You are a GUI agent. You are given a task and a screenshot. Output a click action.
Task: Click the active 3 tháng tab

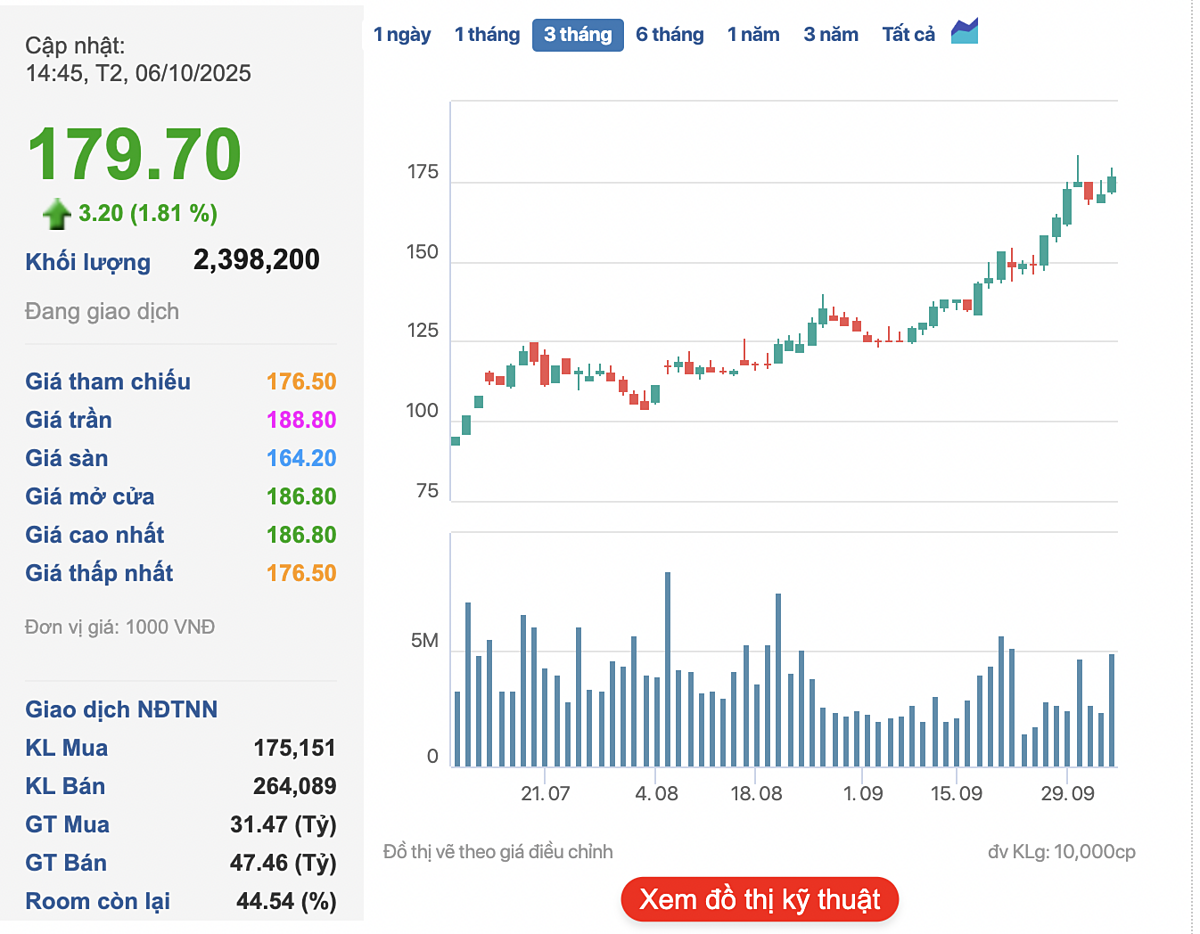pyautogui.click(x=577, y=35)
